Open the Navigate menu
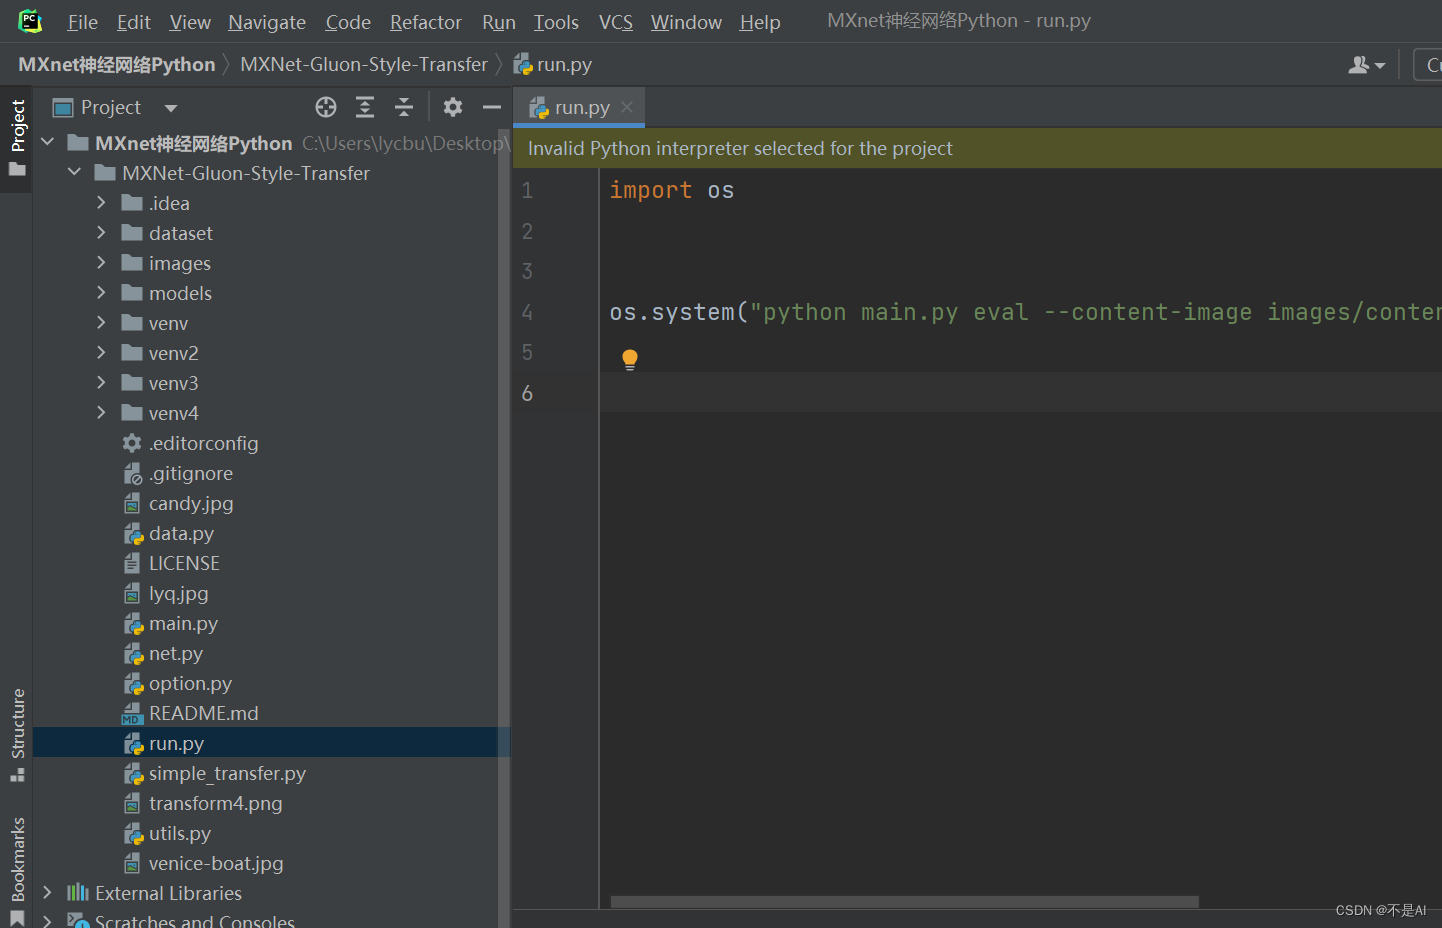The image size is (1442, 928). pos(267,22)
